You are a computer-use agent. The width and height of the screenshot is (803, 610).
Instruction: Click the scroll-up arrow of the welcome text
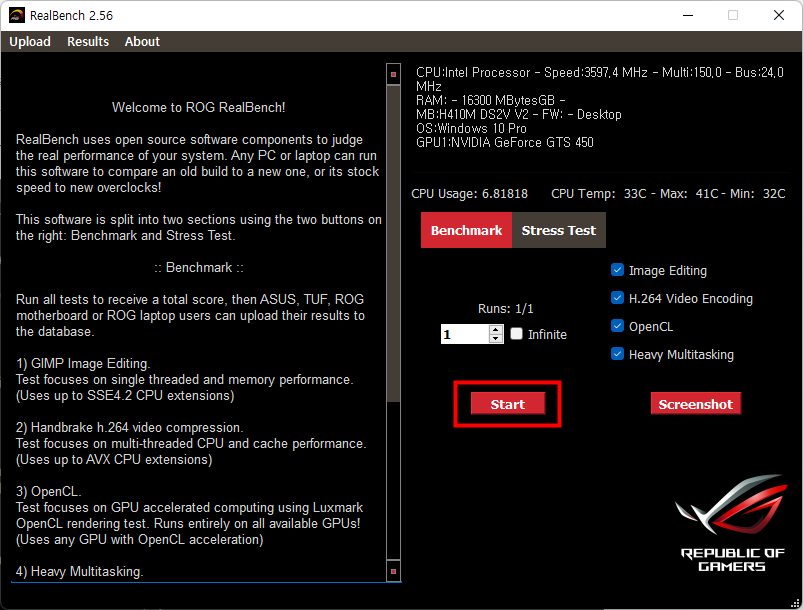[x=393, y=74]
